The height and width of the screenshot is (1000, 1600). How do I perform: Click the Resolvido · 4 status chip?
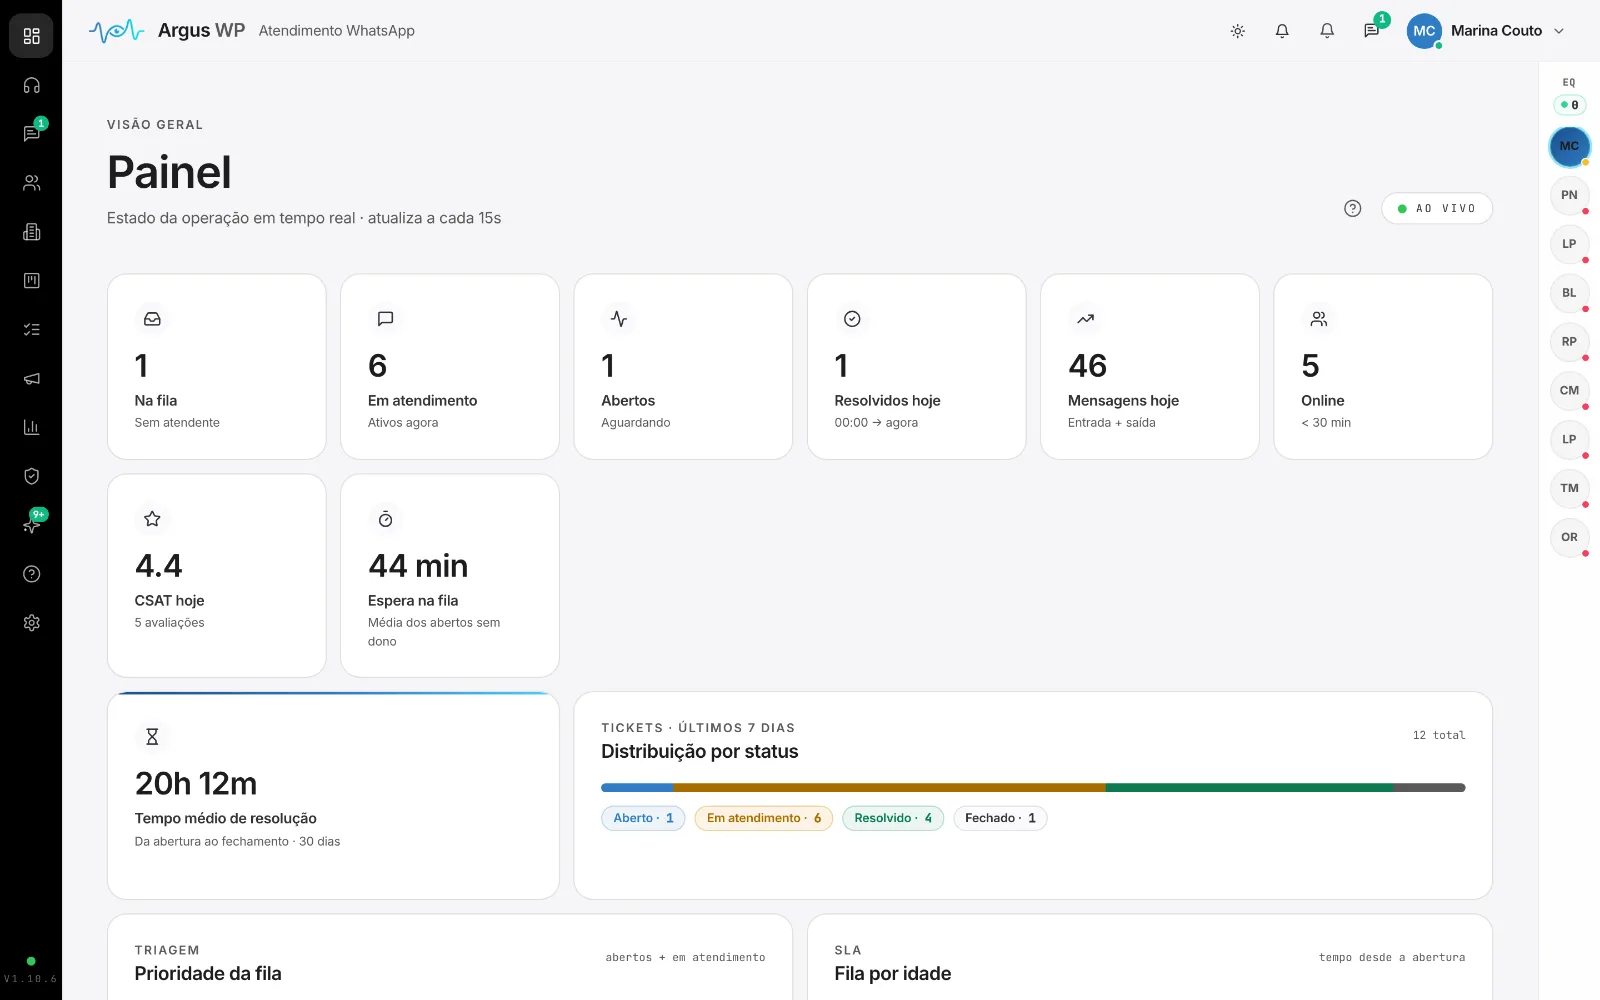893,818
